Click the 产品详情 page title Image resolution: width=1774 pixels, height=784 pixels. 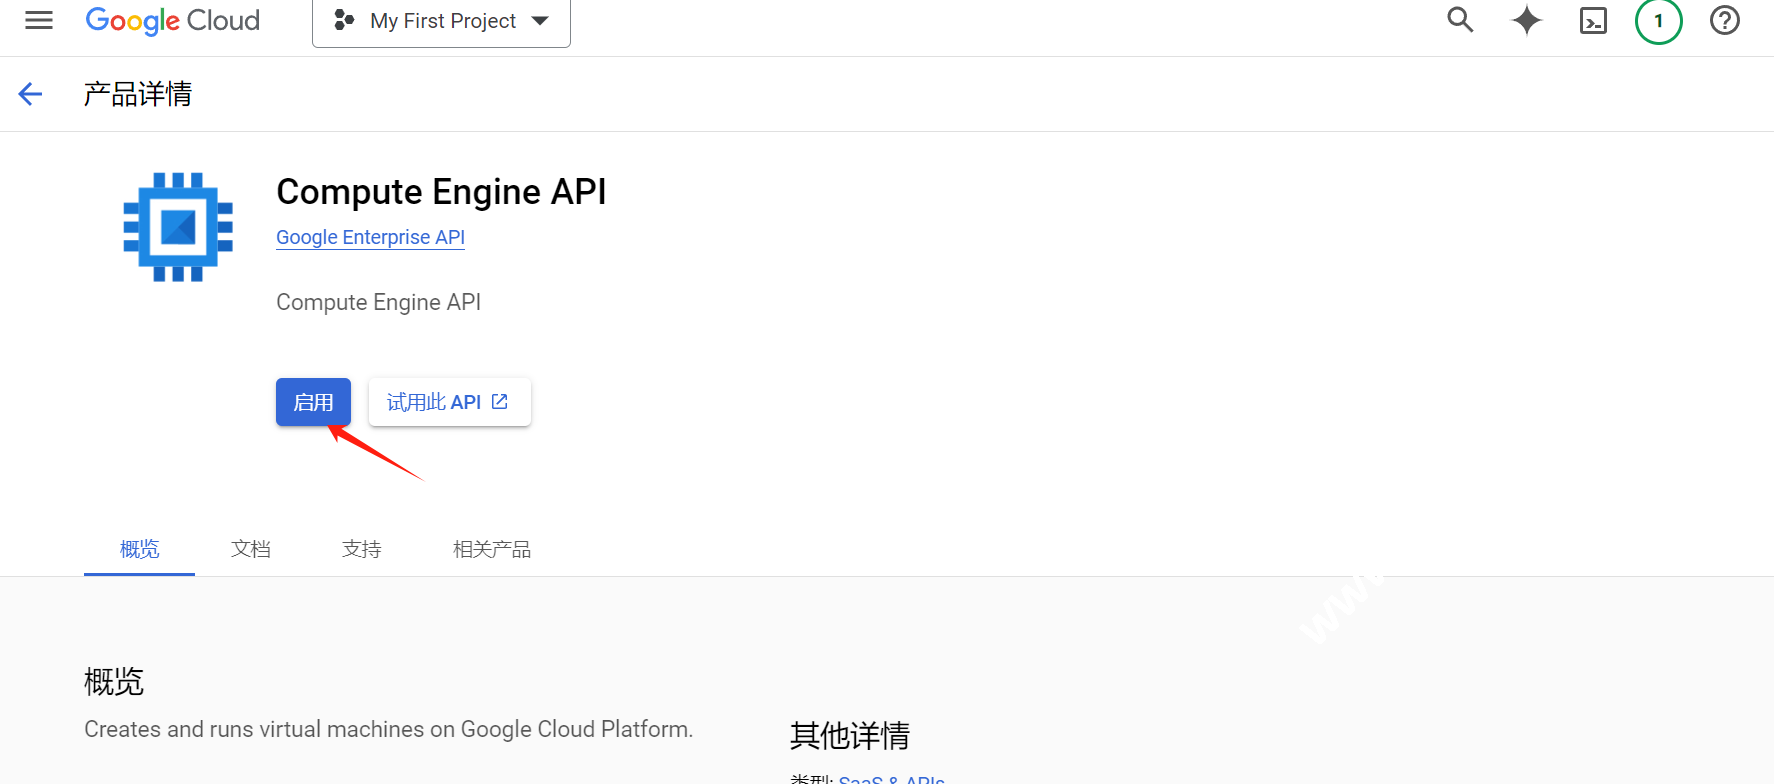pos(138,94)
